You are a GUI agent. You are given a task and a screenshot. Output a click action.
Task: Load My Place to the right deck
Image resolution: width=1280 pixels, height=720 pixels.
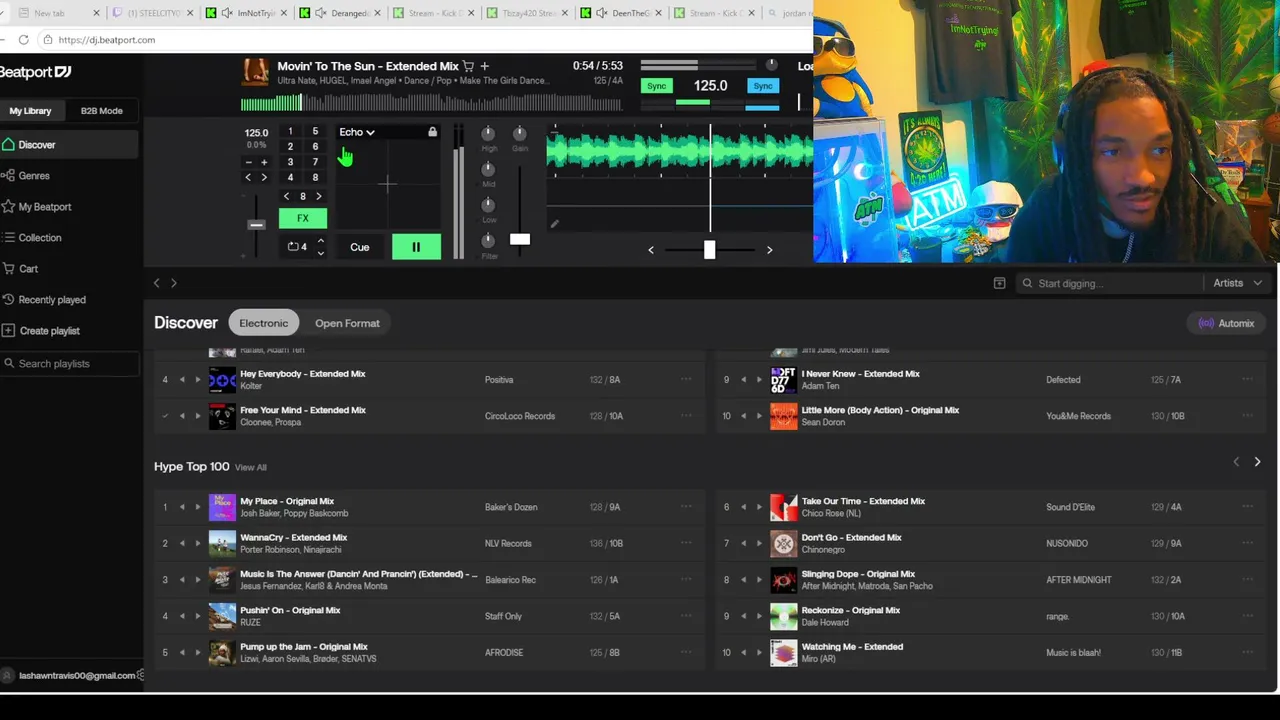(197, 507)
